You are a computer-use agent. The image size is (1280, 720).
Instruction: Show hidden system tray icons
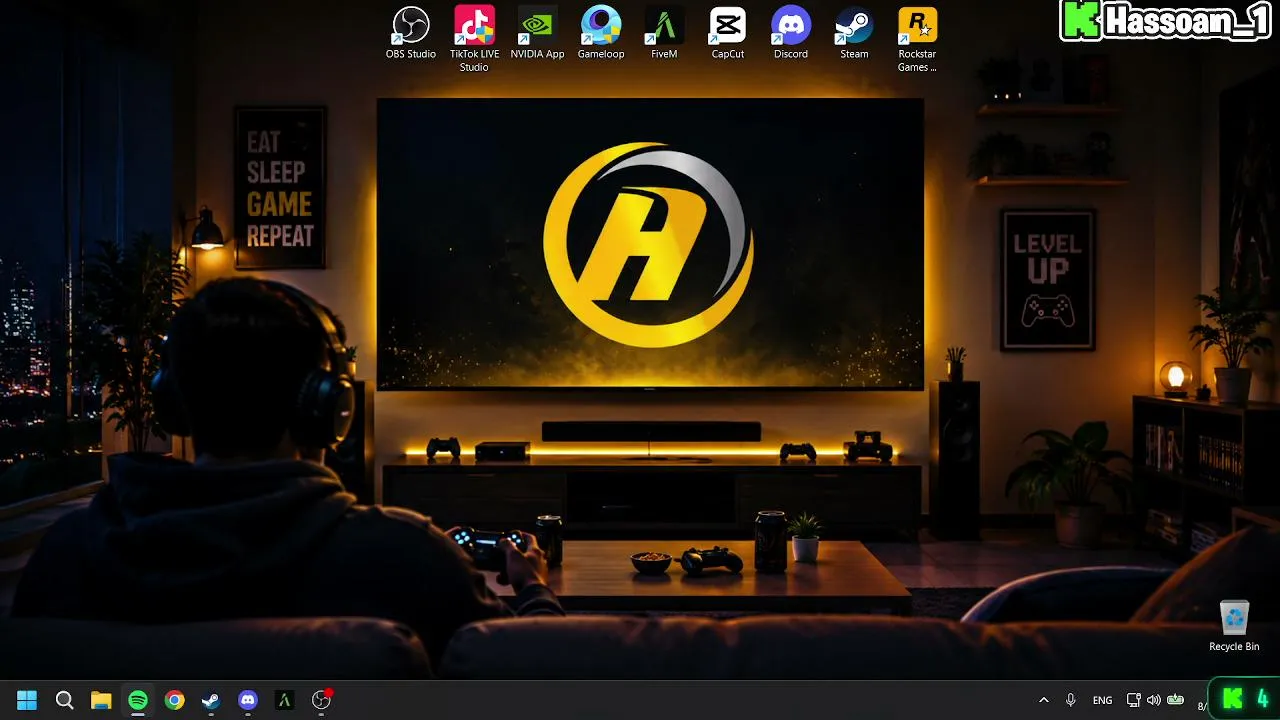point(1044,700)
